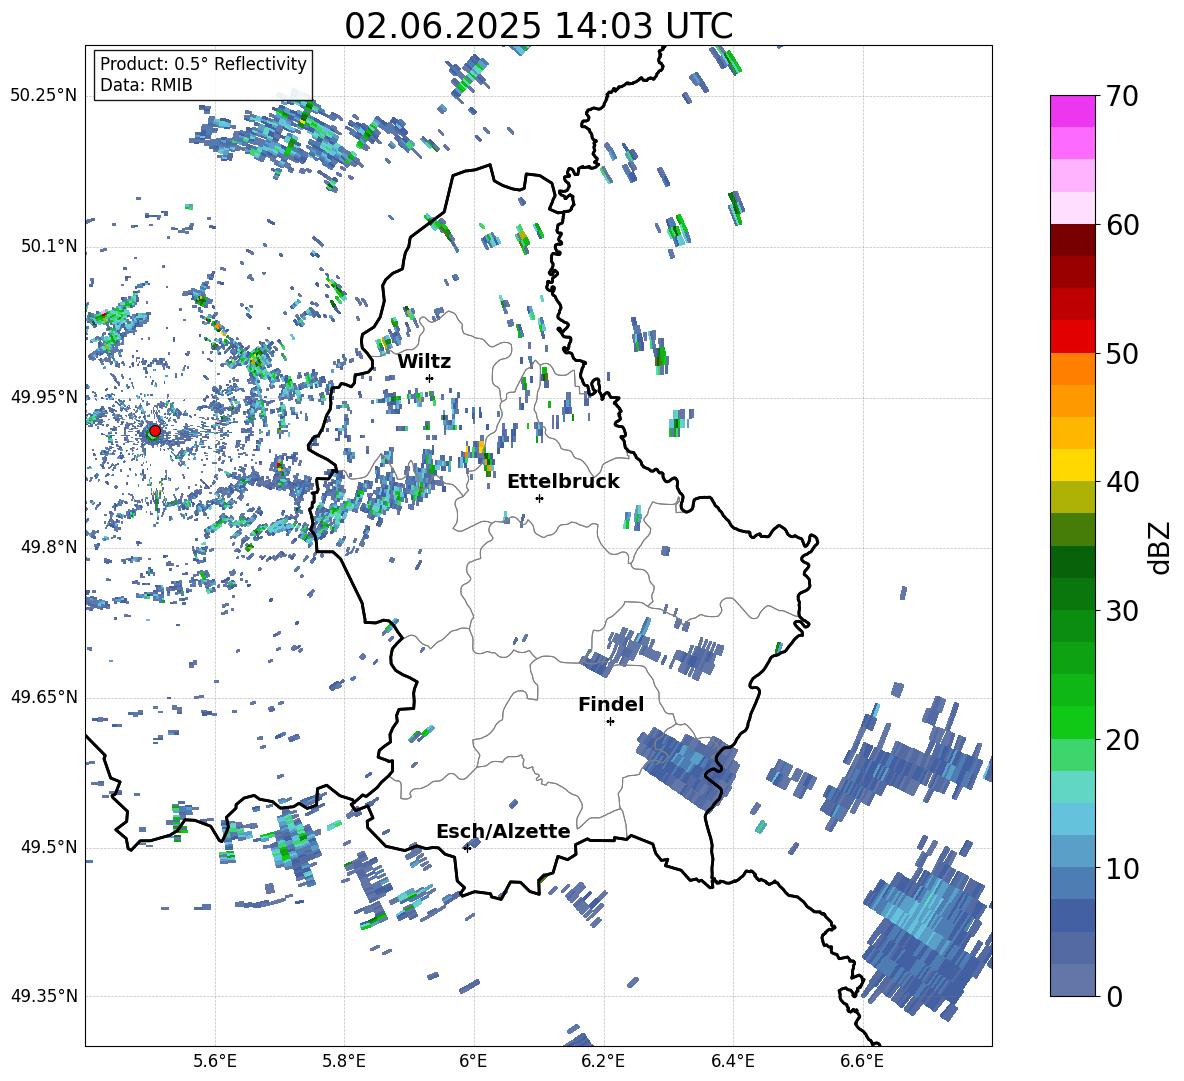Click the 49.8°N latitude label
The width and height of the screenshot is (1184, 1081).
click(x=49, y=547)
